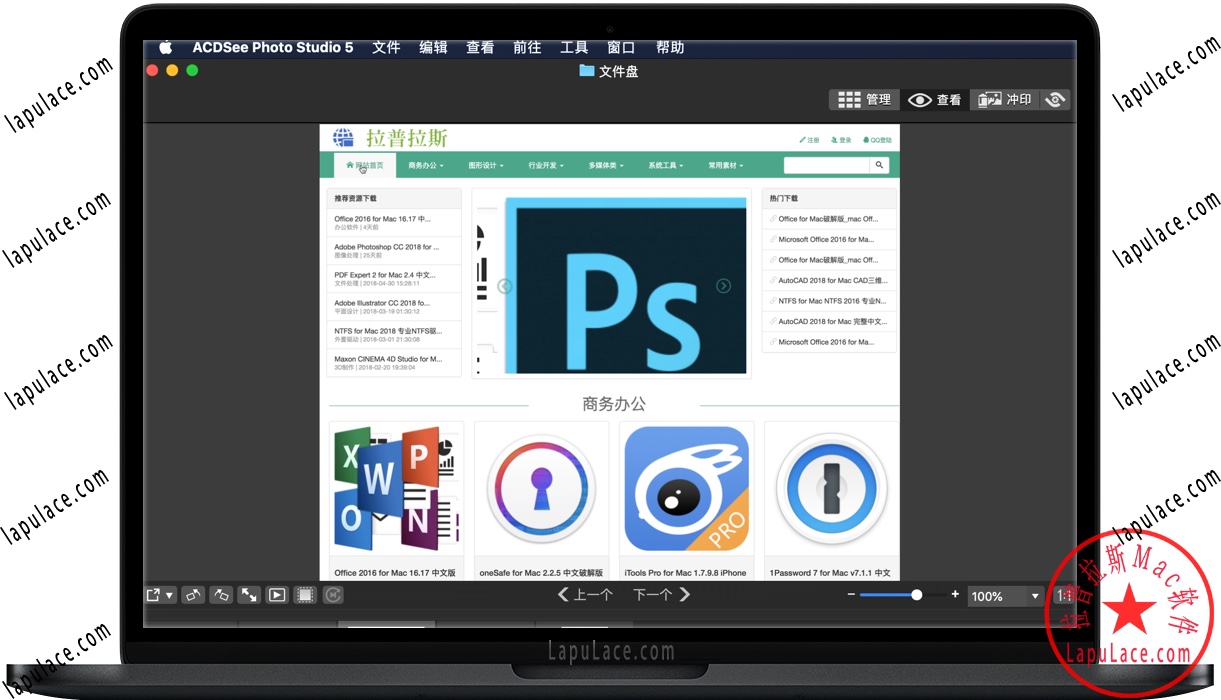Viewport: 1221px width, 700px height.
Task: Click 'AutoCAD 2018 for Mac CAD三维...' in 热门下载
Action: click(x=832, y=280)
